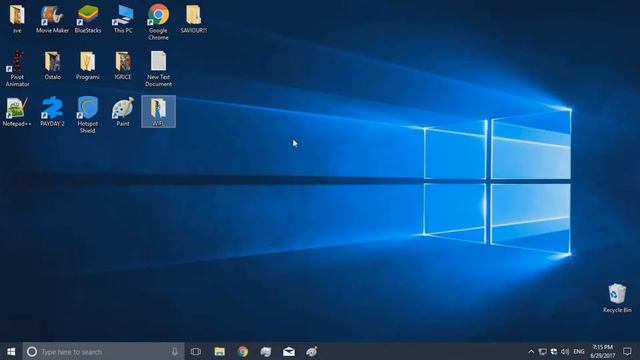Open the Paint app on taskbar
Image resolution: width=640 pixels, height=360 pixels.
click(x=312, y=351)
